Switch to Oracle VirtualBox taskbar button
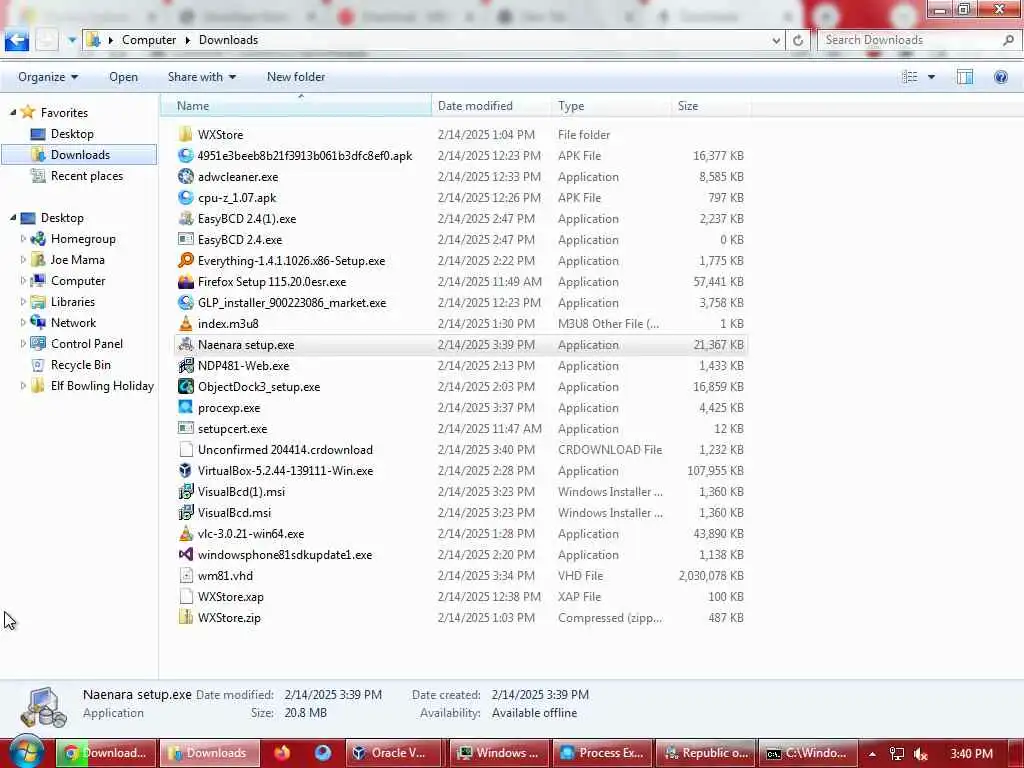Screen dimensions: 1024x768 pyautogui.click(x=395, y=753)
